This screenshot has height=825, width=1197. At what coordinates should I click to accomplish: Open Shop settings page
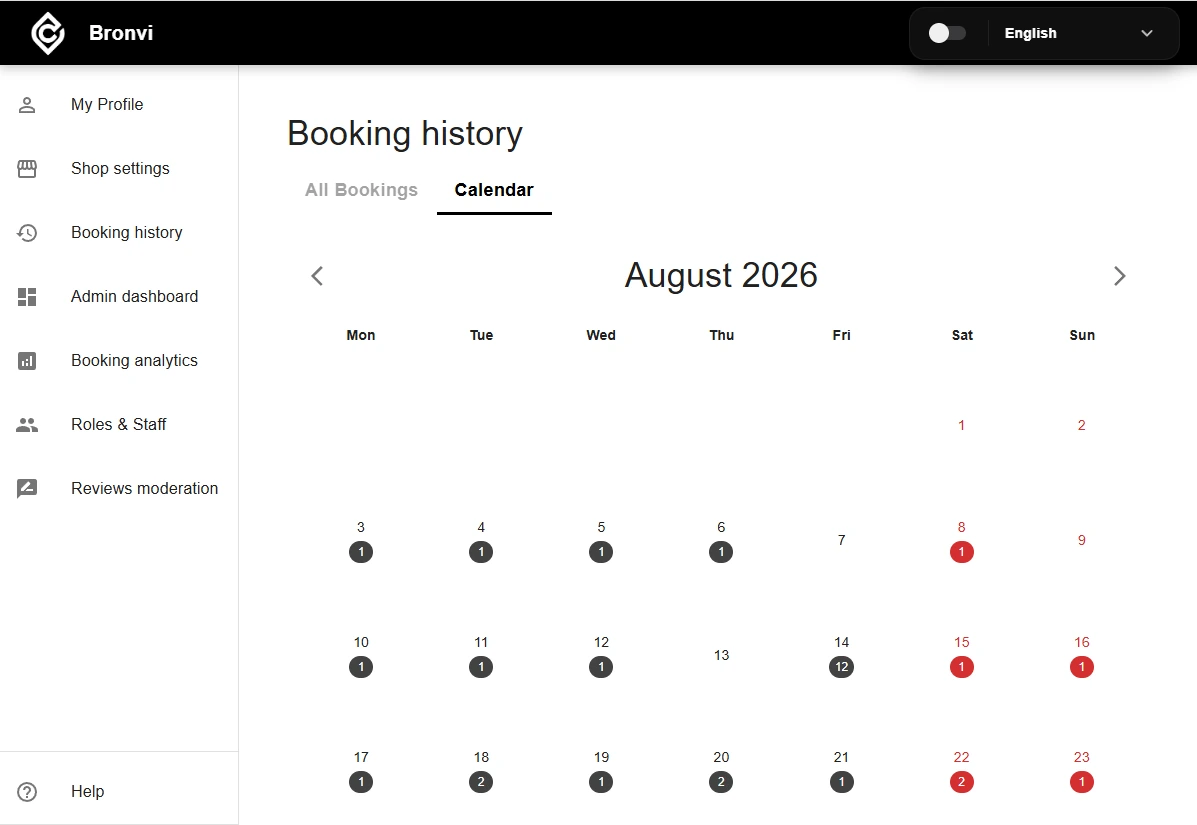(x=118, y=169)
